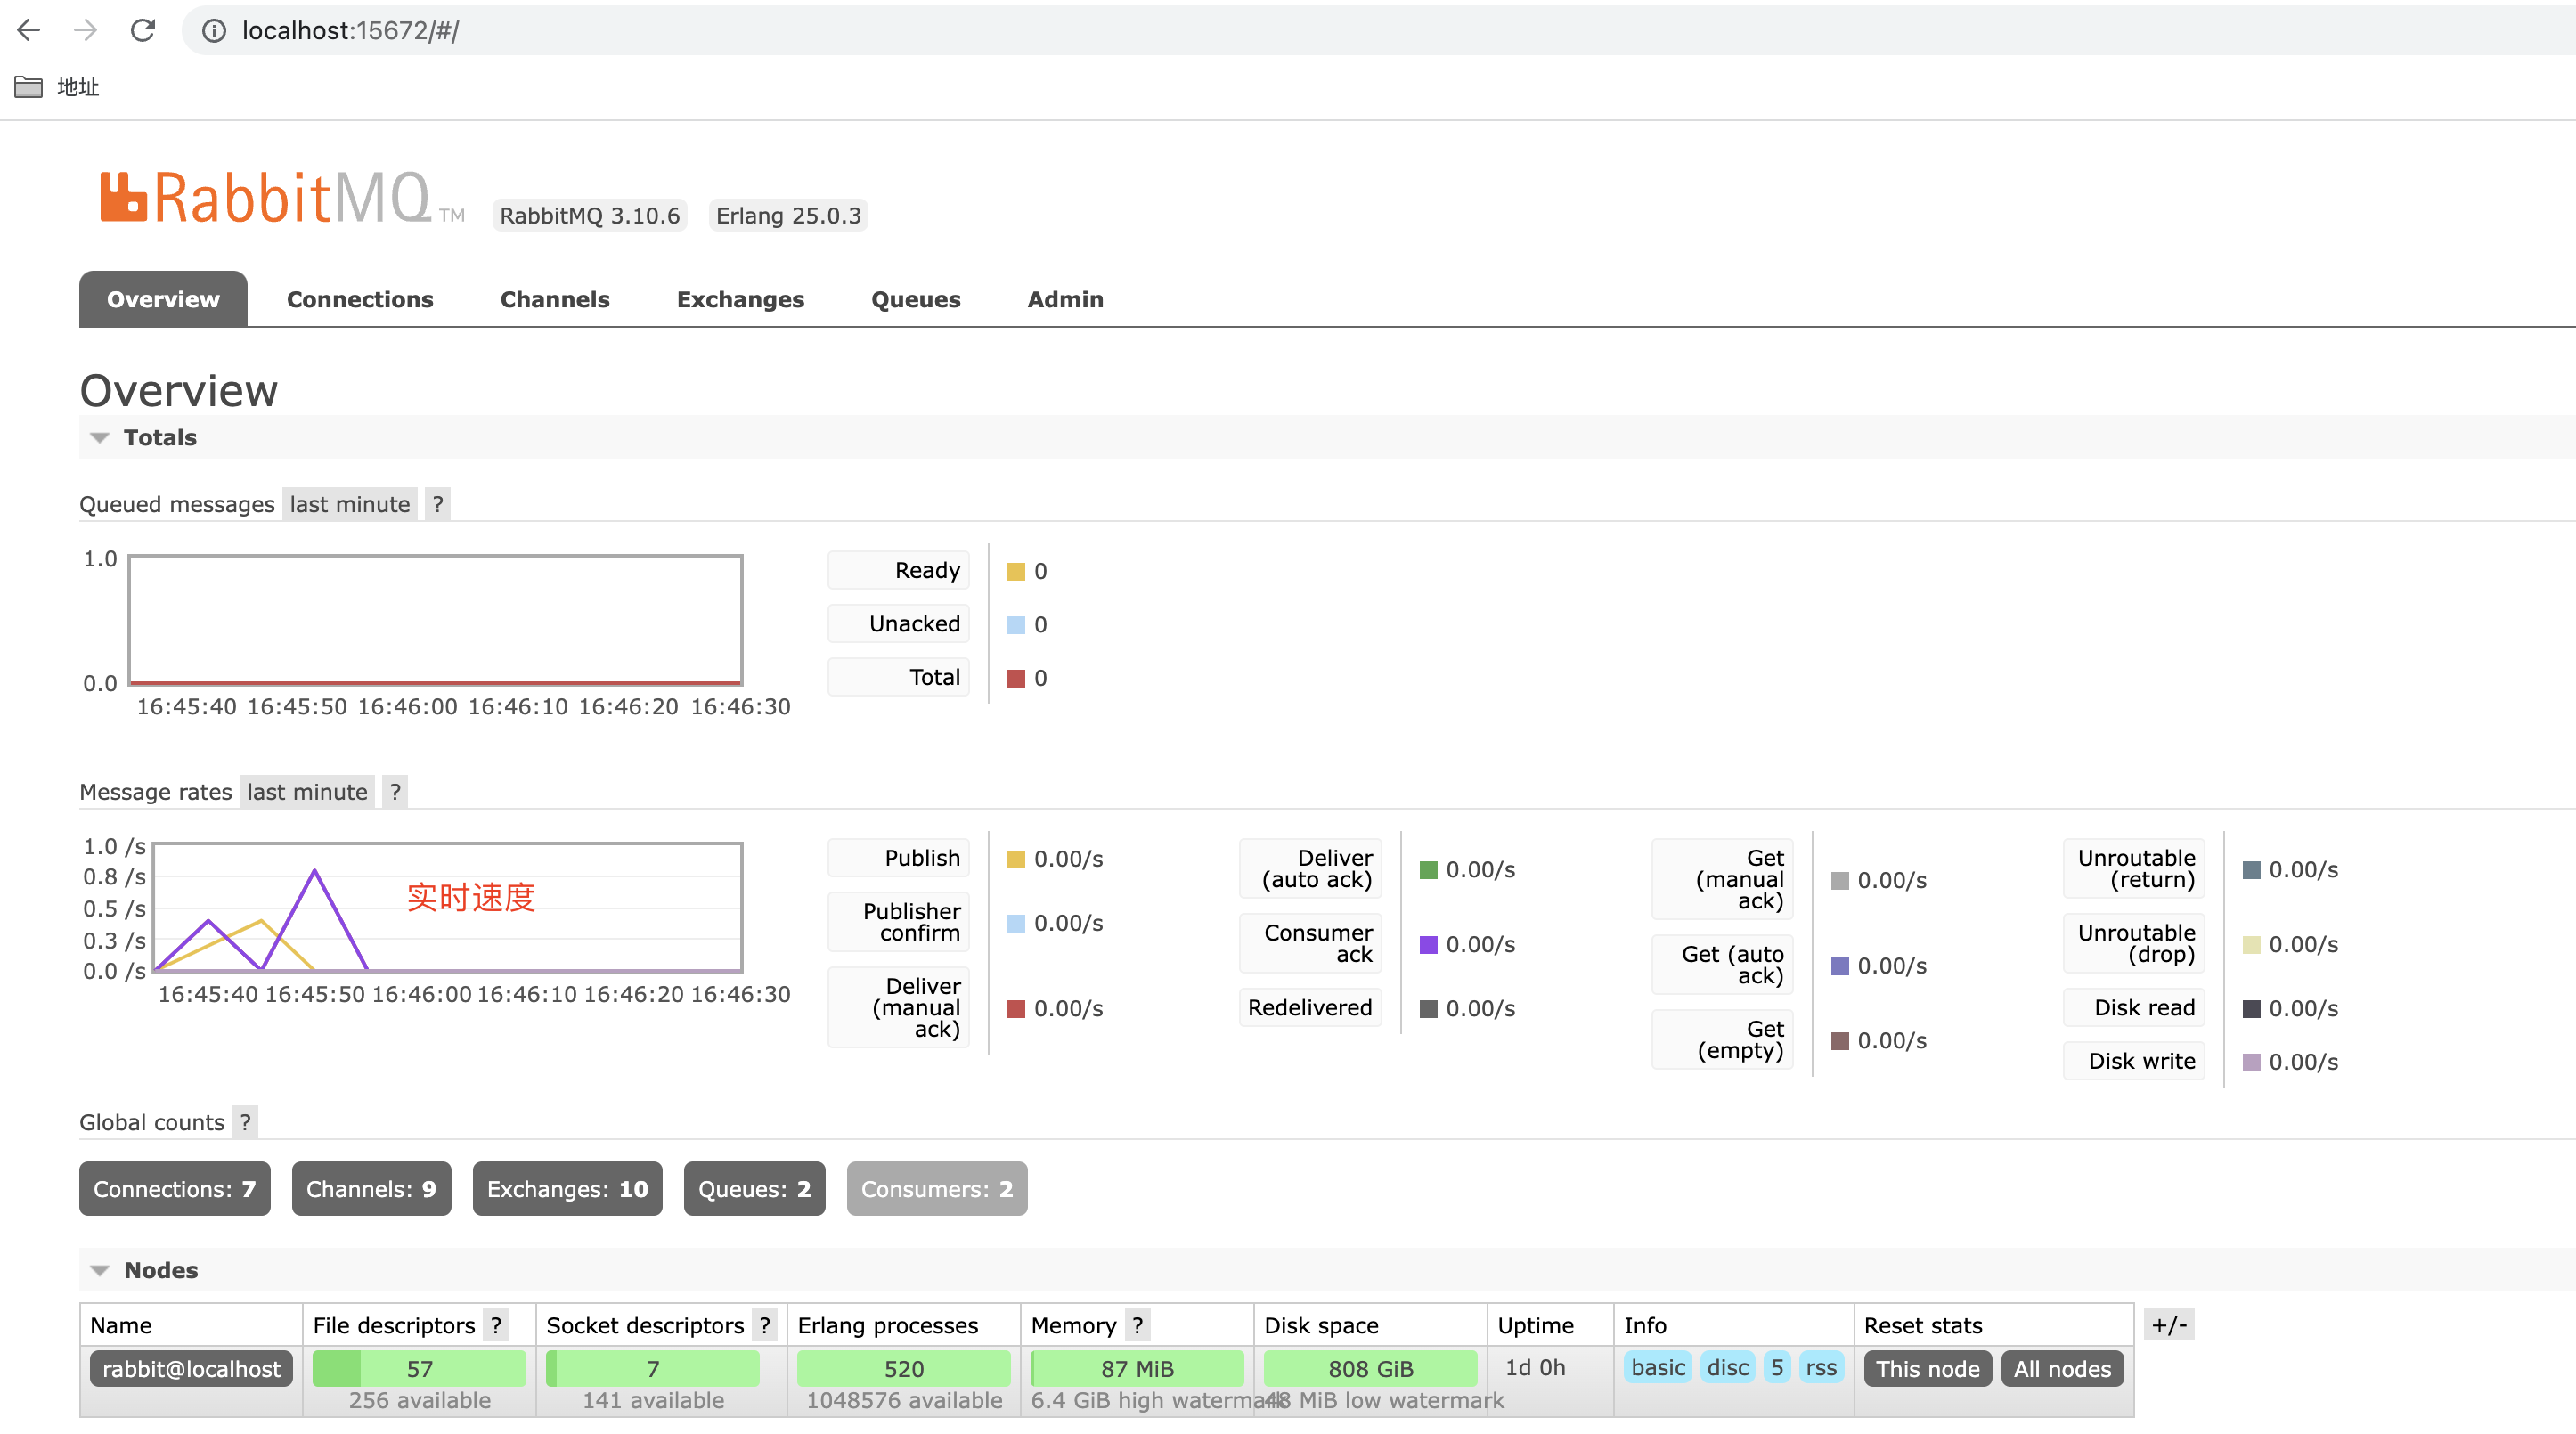Open the Connections tab

(360, 299)
